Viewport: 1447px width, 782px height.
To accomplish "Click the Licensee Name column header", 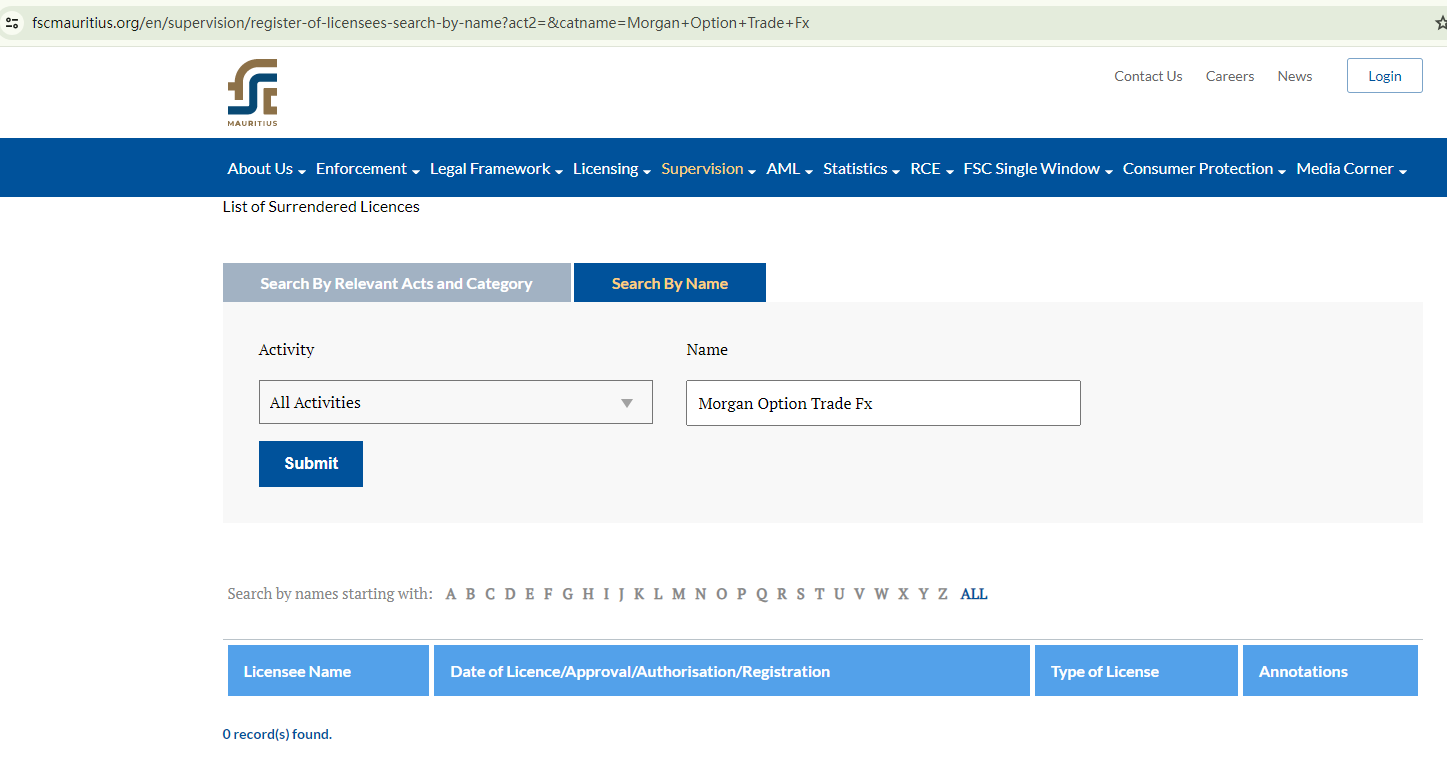I will click(328, 671).
